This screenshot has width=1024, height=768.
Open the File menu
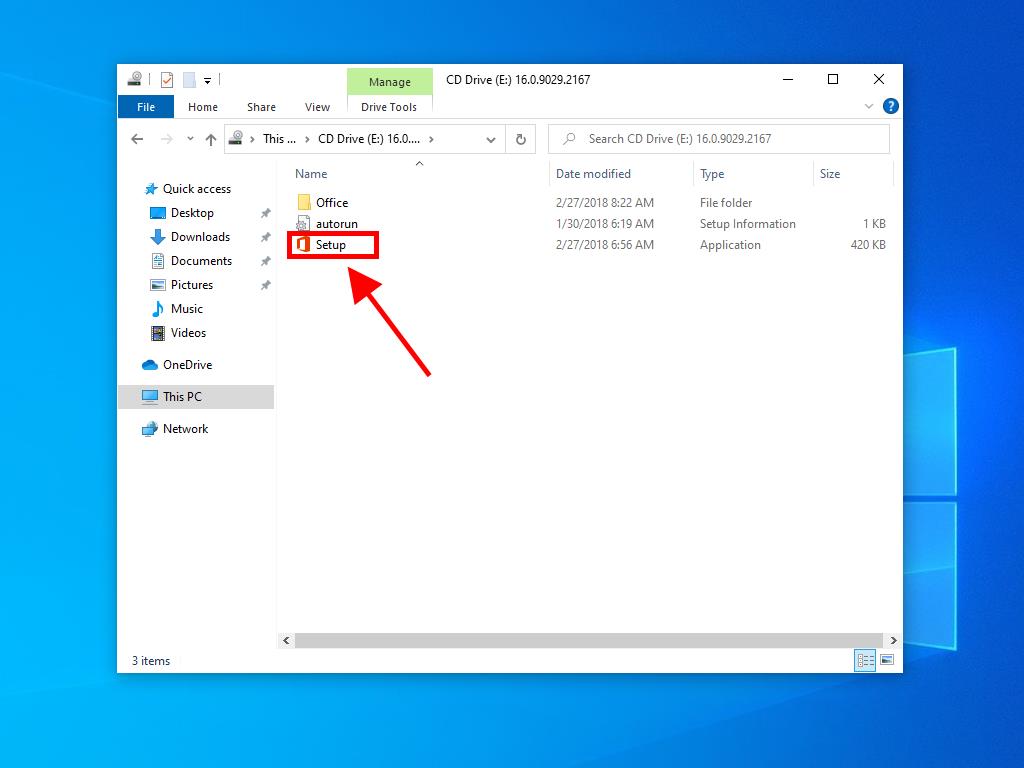click(146, 107)
